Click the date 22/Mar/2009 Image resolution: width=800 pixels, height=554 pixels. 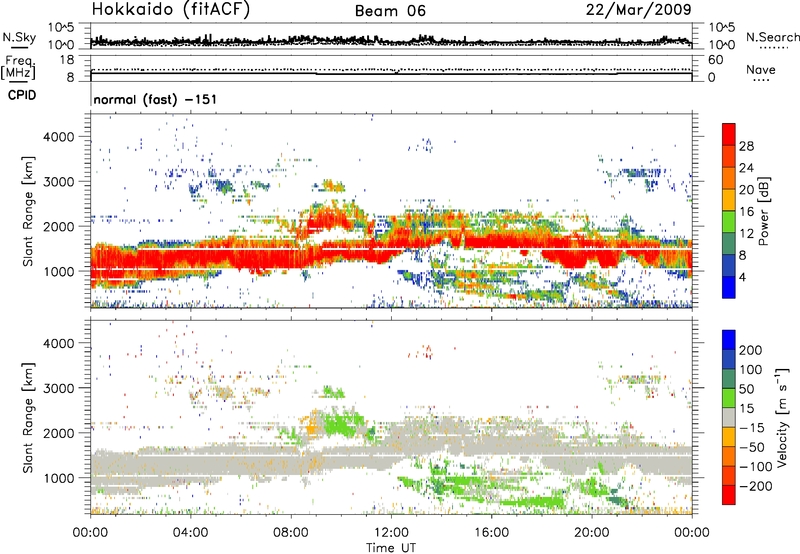click(639, 9)
